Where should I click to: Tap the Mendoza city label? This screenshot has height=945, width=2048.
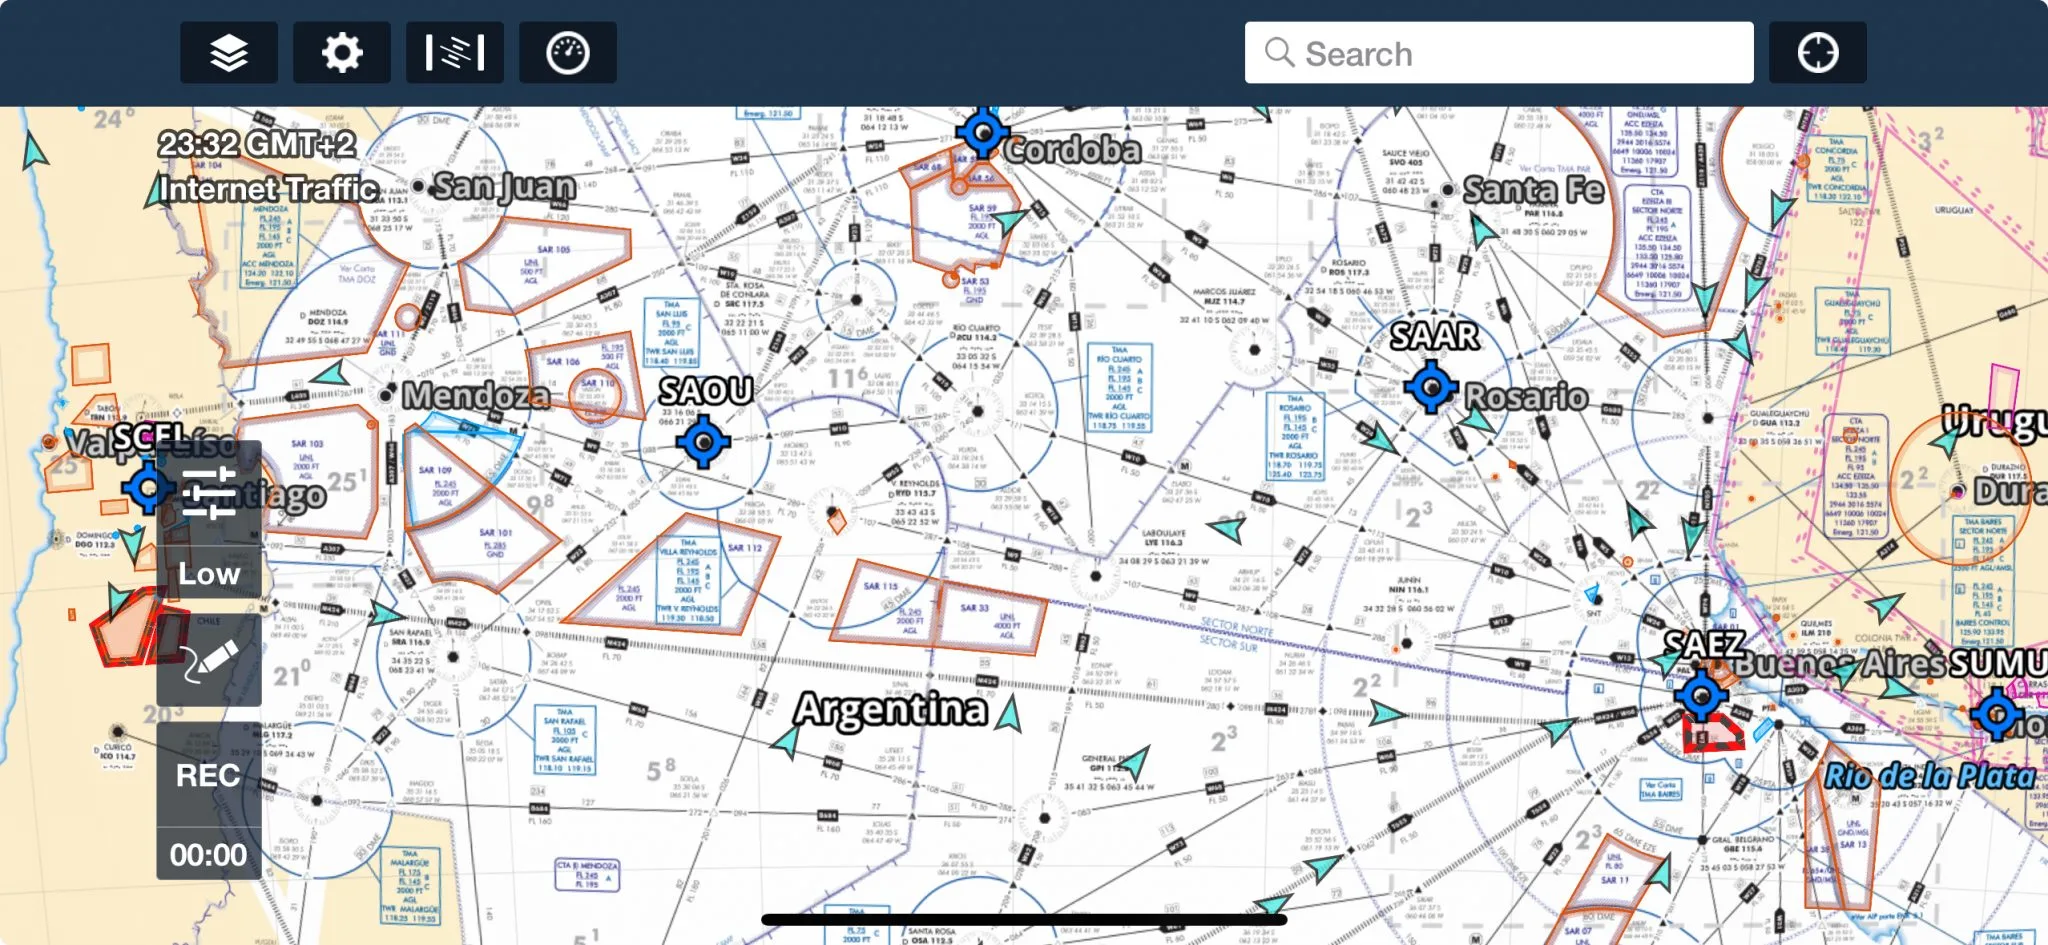(476, 396)
